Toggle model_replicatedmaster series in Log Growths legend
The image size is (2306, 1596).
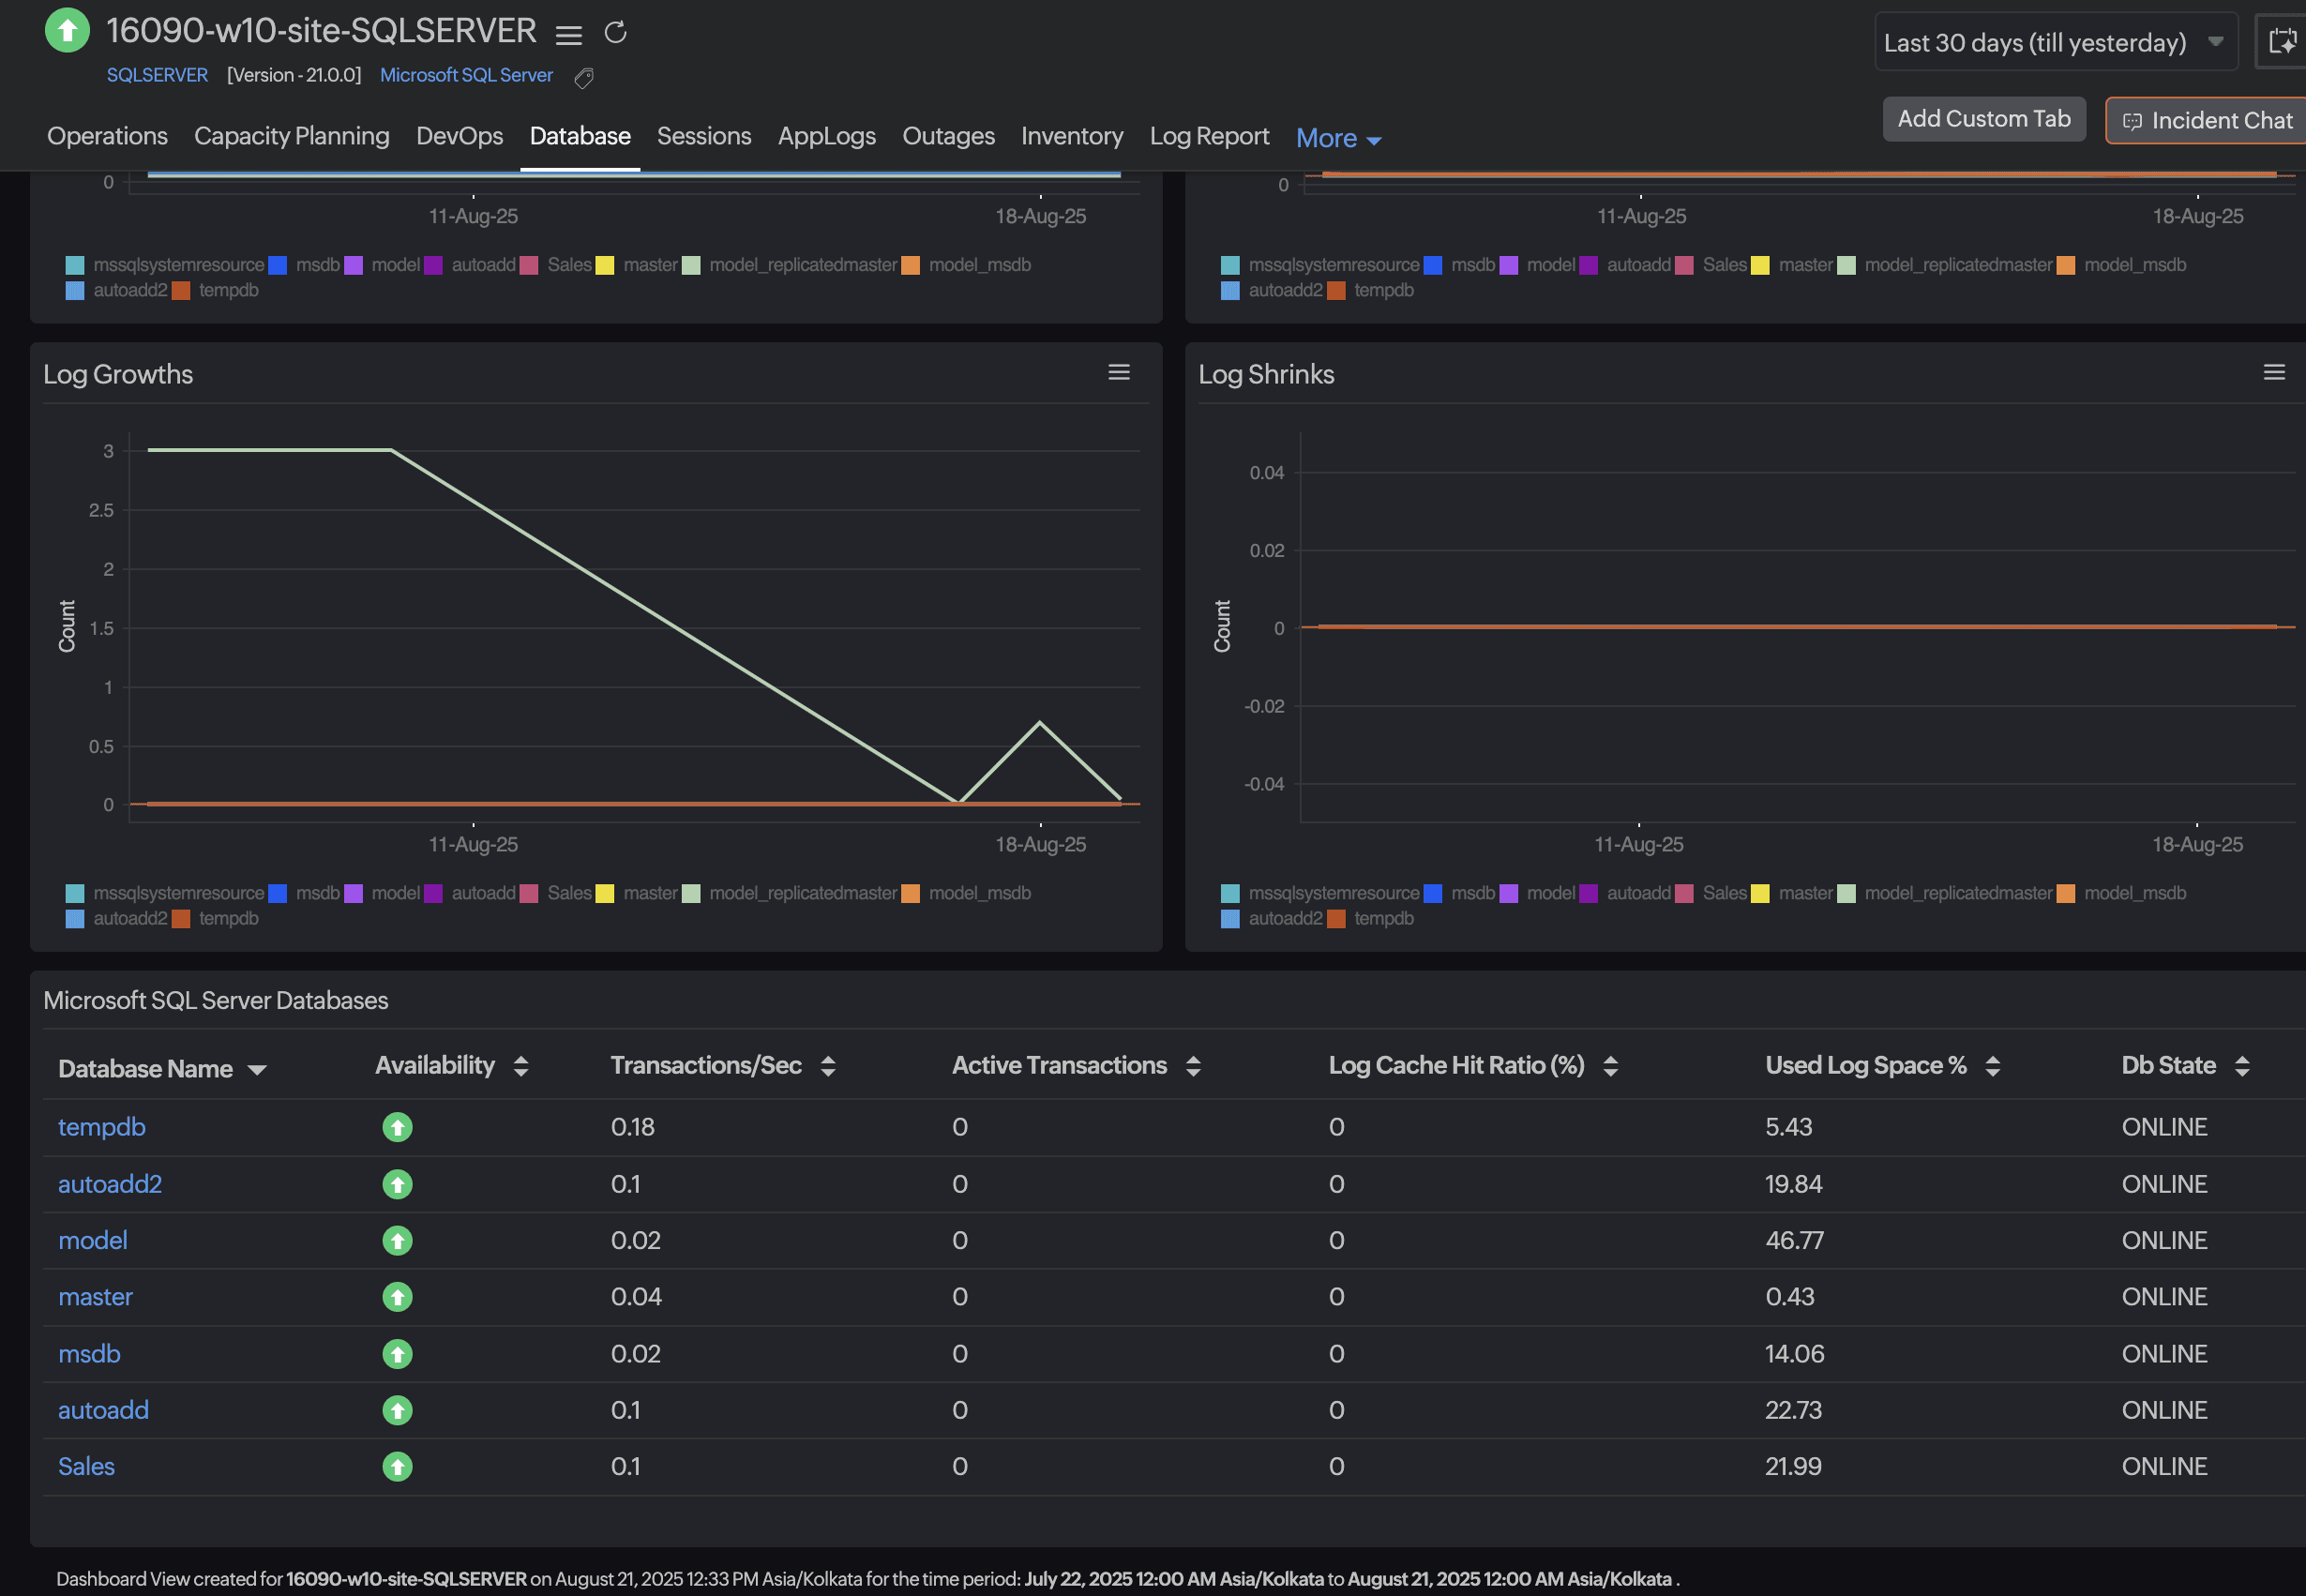point(801,893)
